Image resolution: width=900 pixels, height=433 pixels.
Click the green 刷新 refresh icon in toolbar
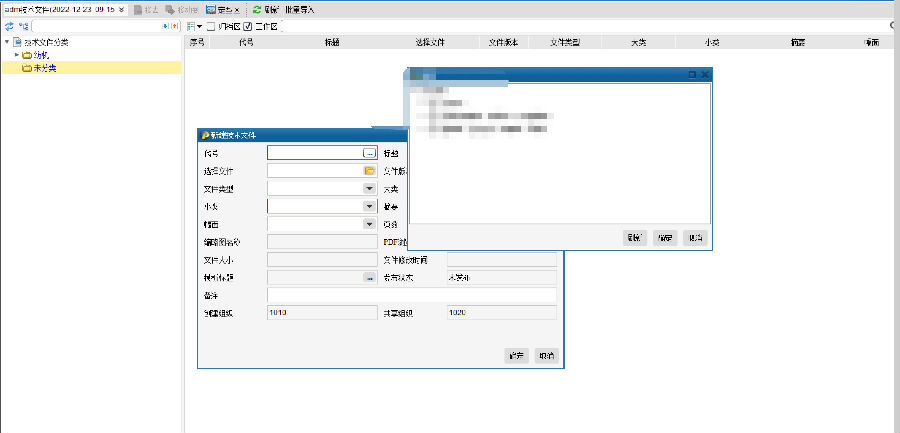(x=257, y=10)
